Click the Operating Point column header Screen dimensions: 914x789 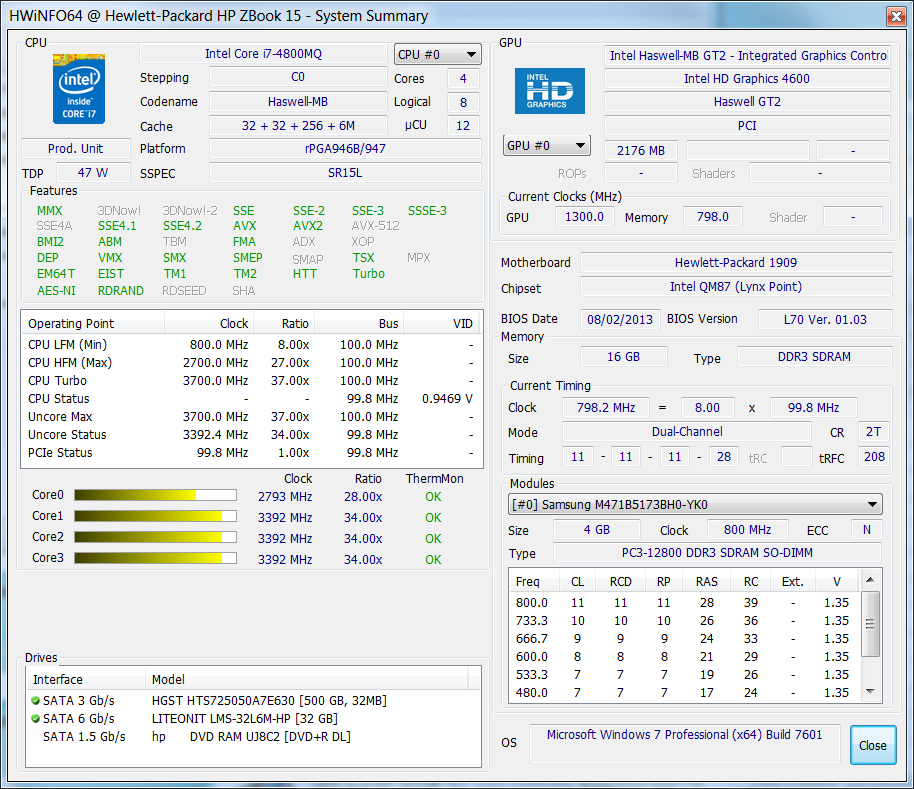point(93,323)
